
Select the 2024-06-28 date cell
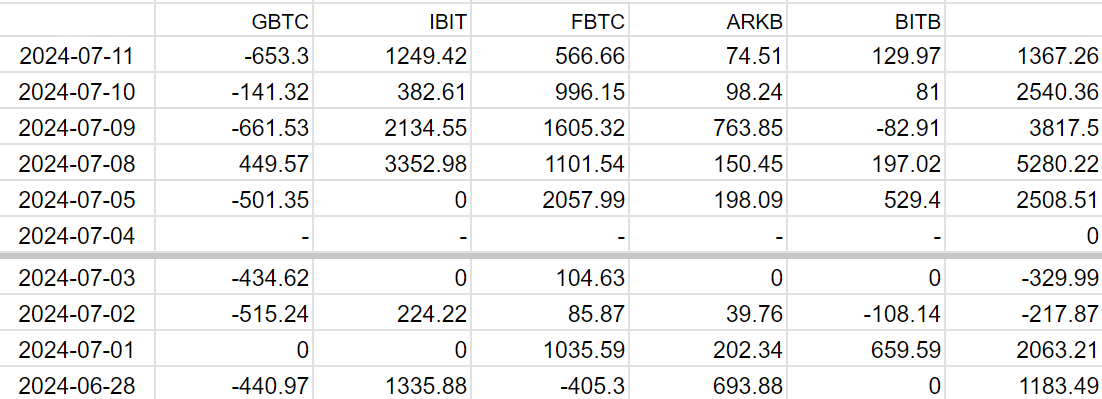pyautogui.click(x=77, y=384)
